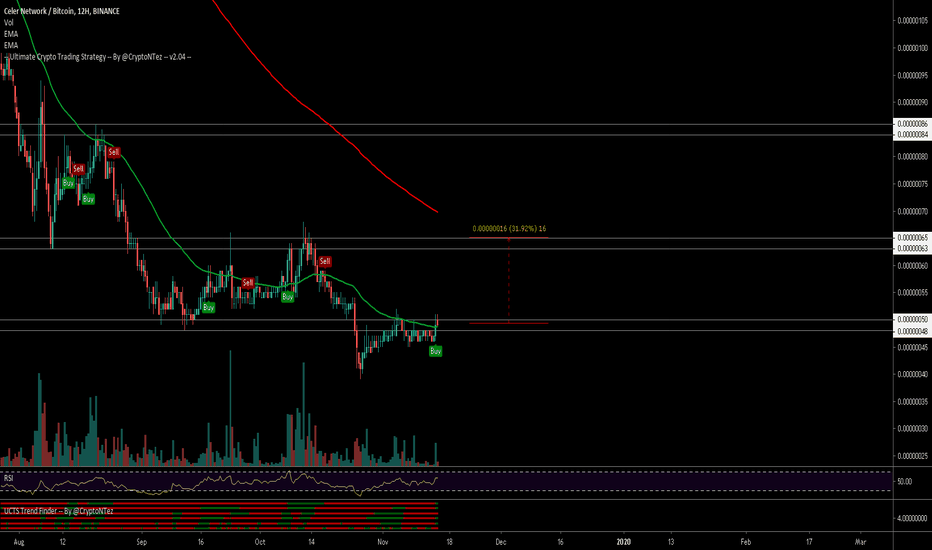Click the 0.00000070 price axis label
The image size is (932, 550).
click(x=912, y=211)
